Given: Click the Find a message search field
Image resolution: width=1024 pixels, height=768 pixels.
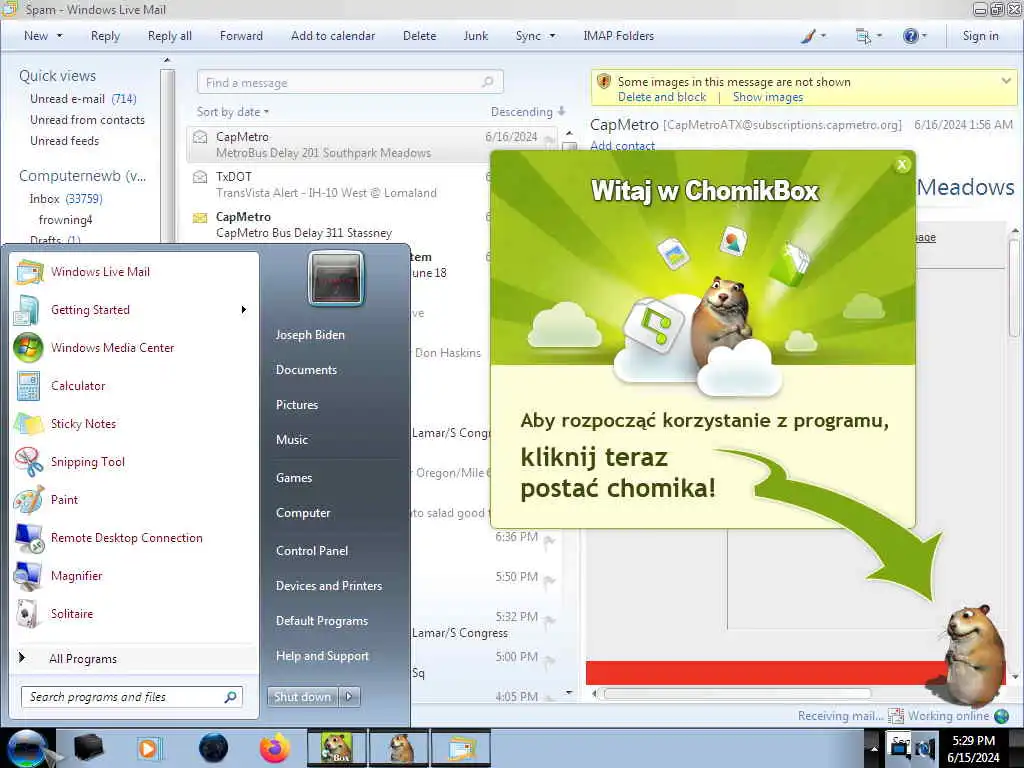Looking at the screenshot, I should [350, 82].
